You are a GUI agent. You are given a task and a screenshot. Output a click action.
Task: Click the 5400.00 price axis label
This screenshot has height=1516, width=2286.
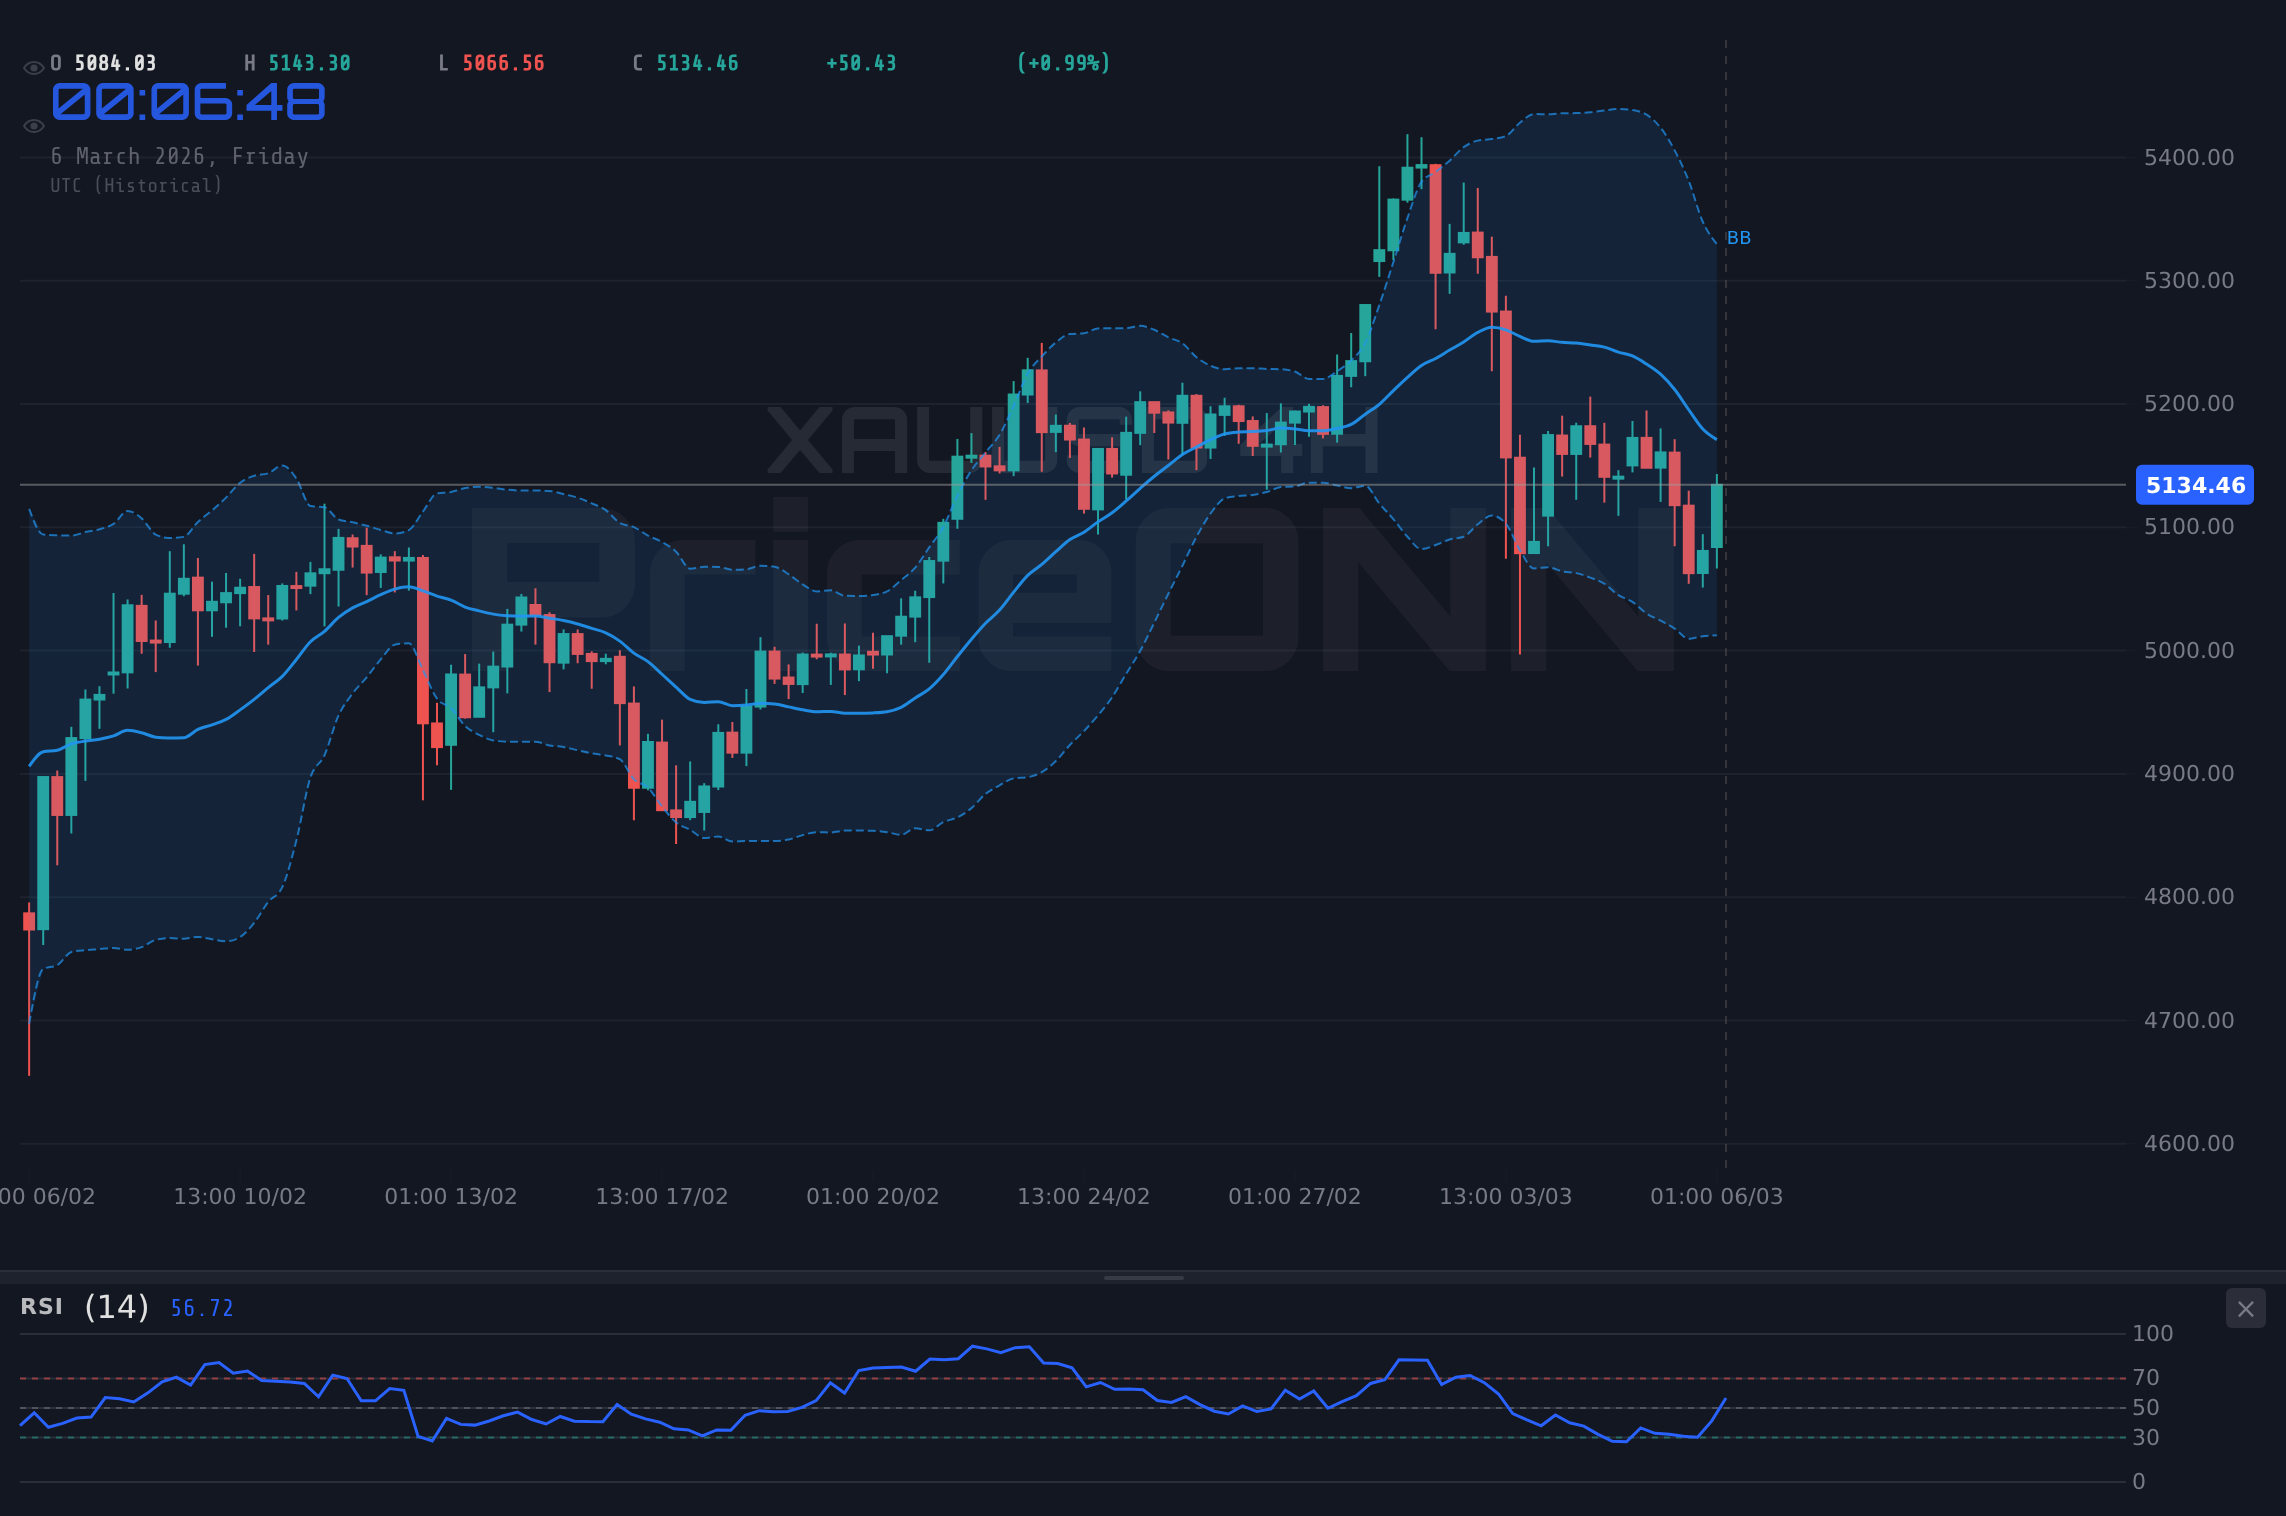click(x=2189, y=157)
